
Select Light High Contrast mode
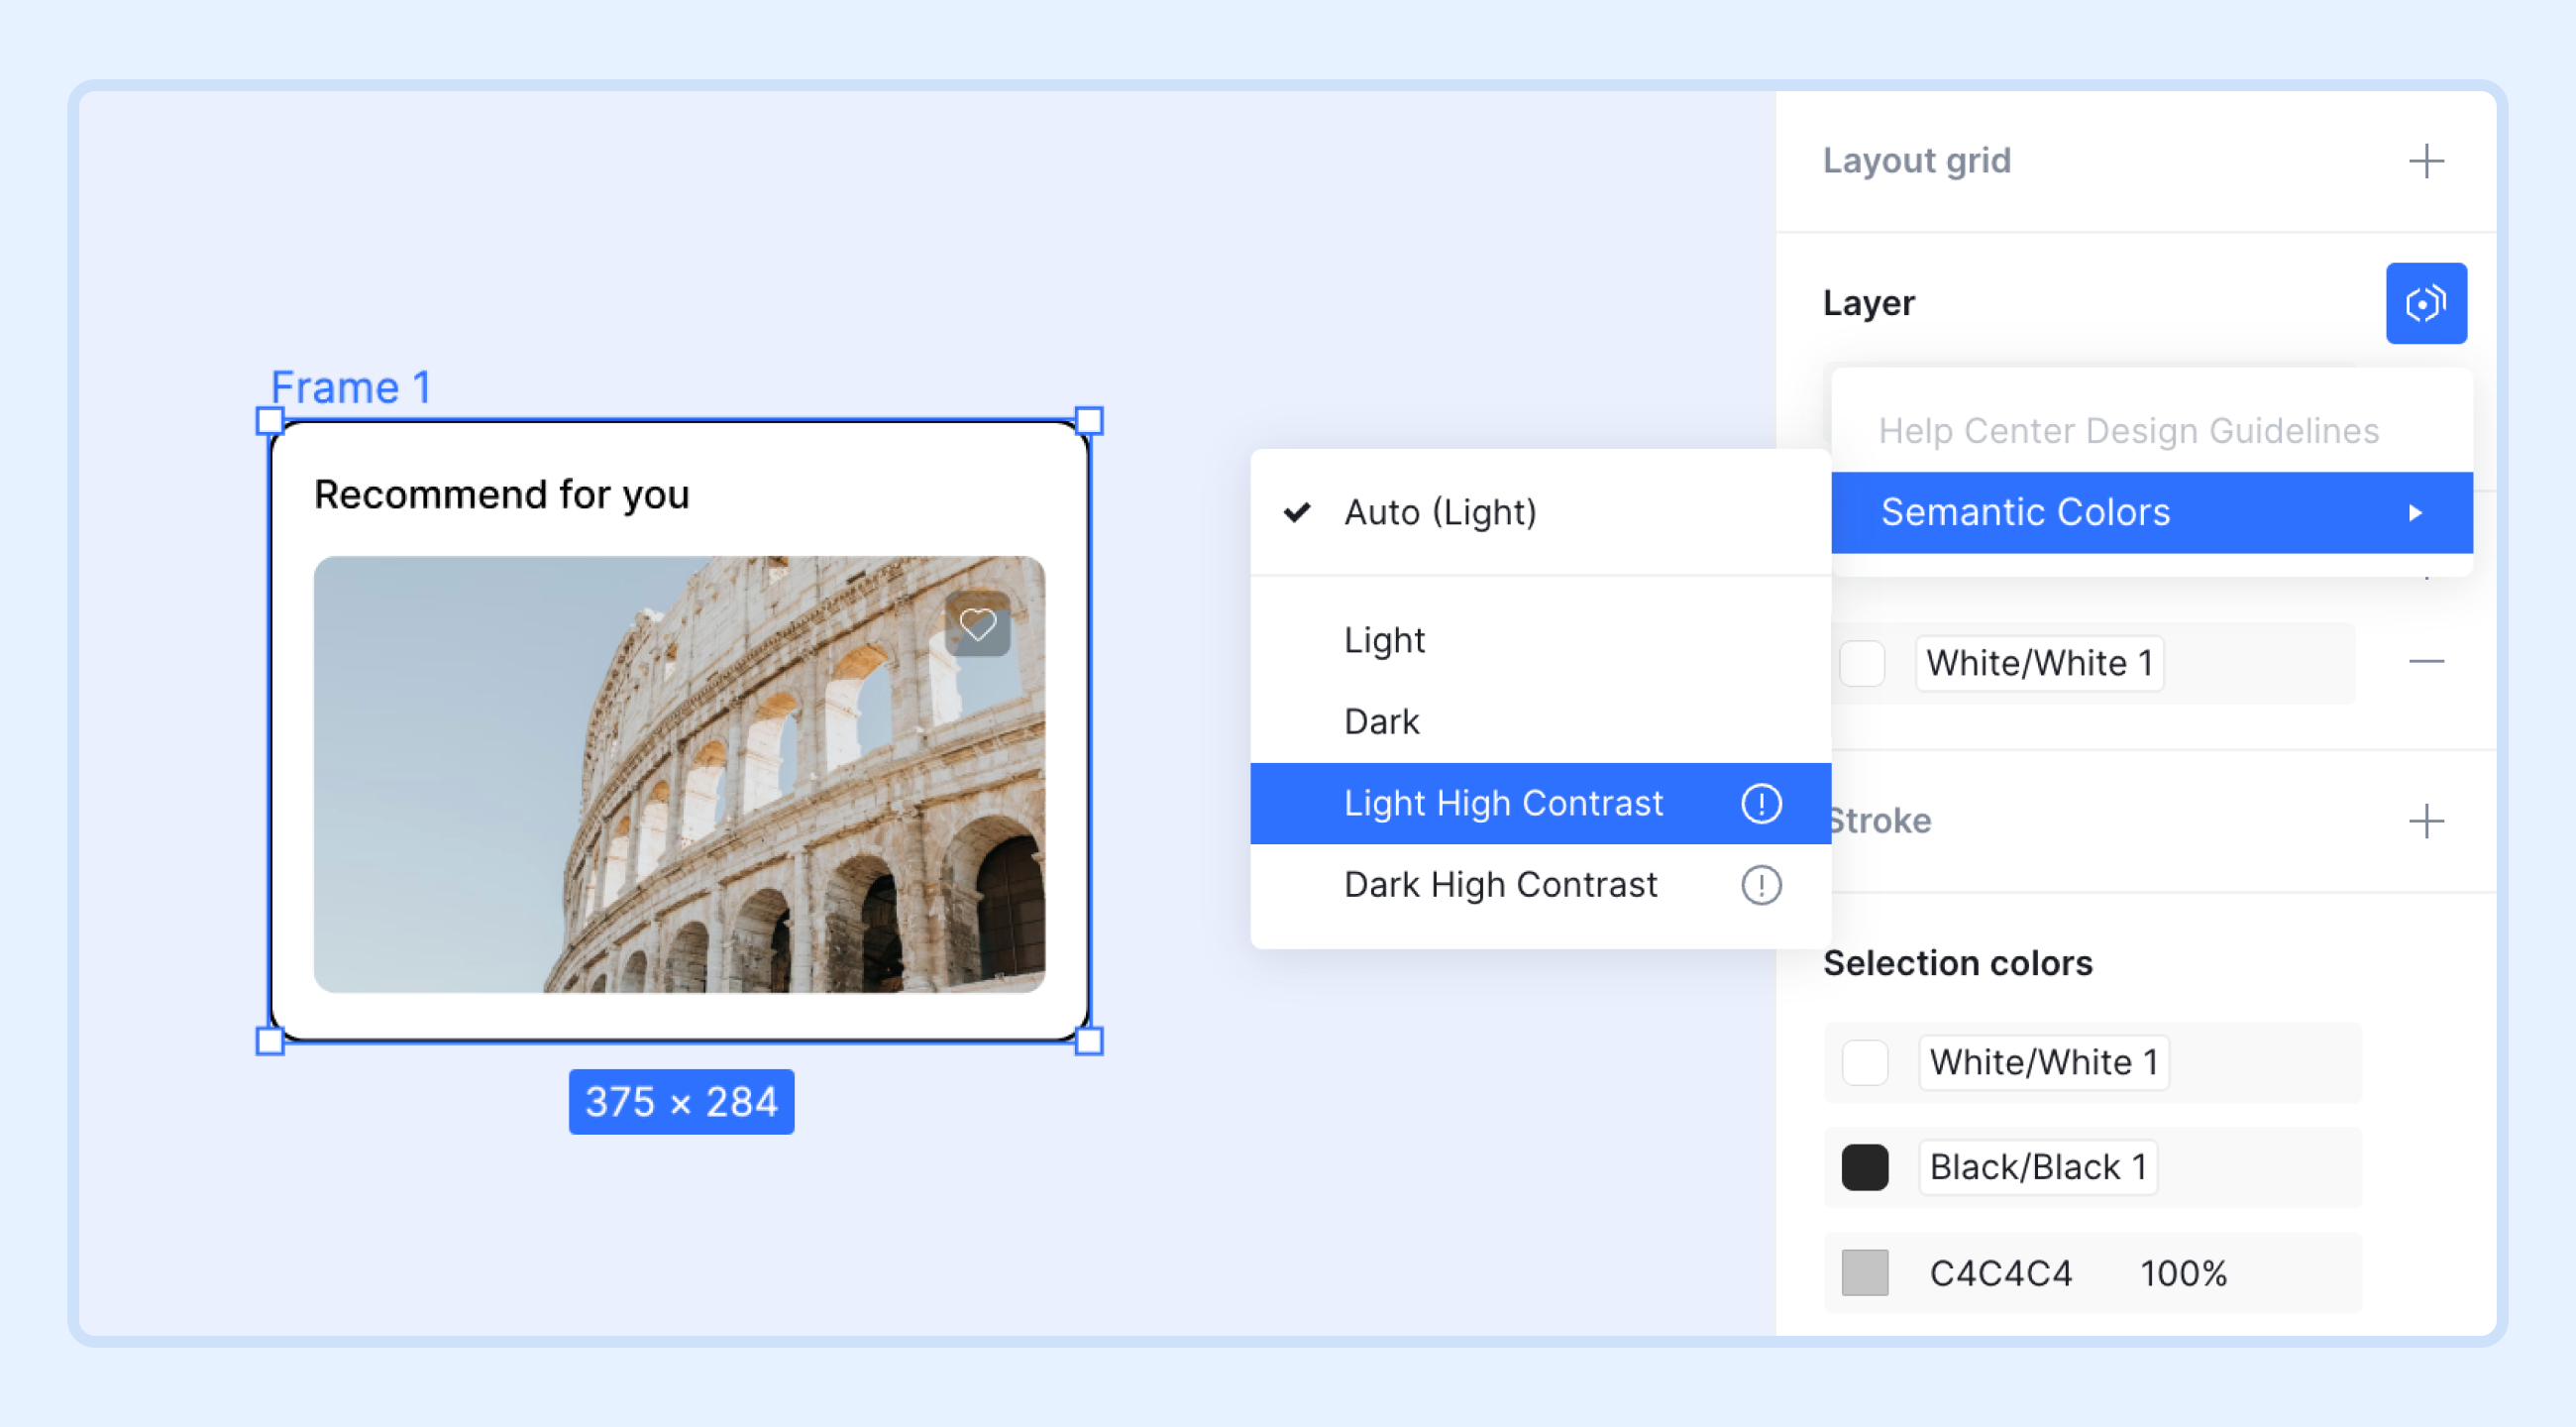tap(1540, 803)
